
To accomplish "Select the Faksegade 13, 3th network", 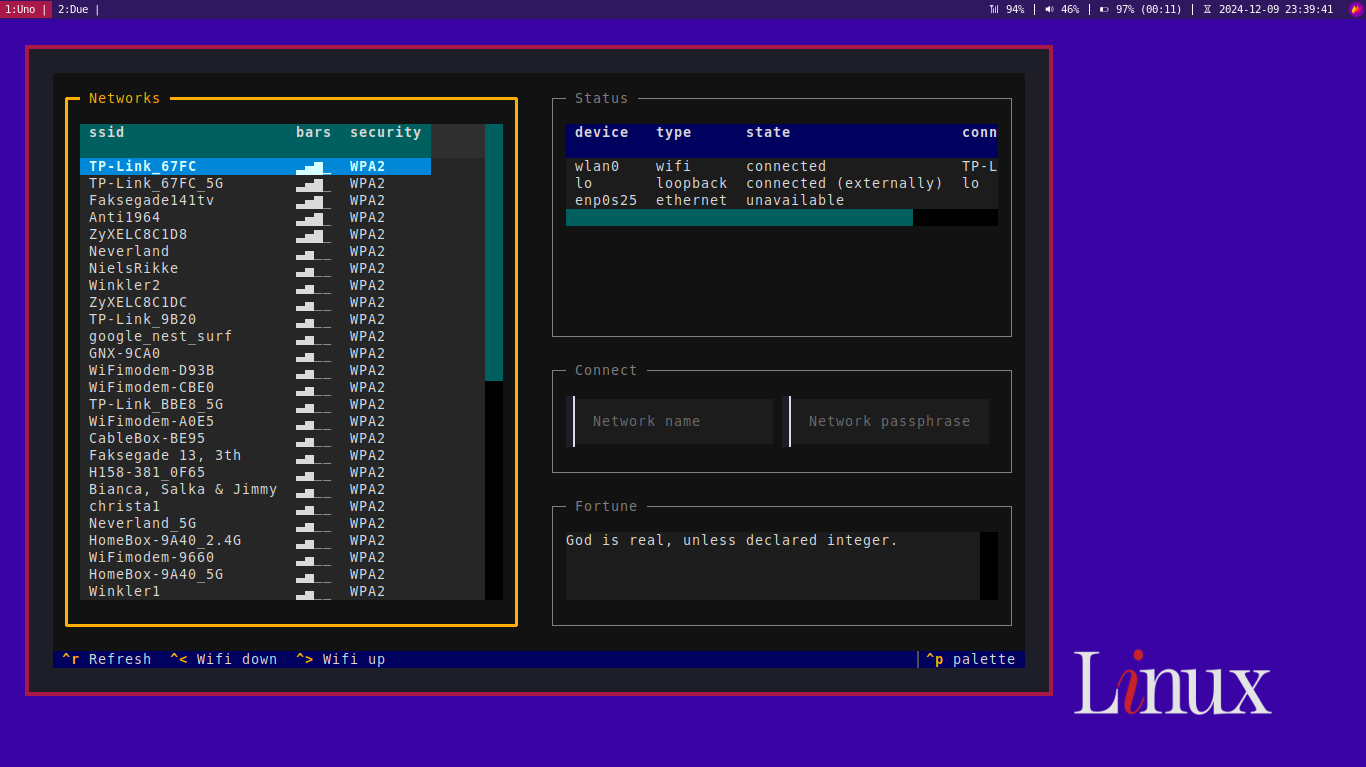I will coord(256,455).
